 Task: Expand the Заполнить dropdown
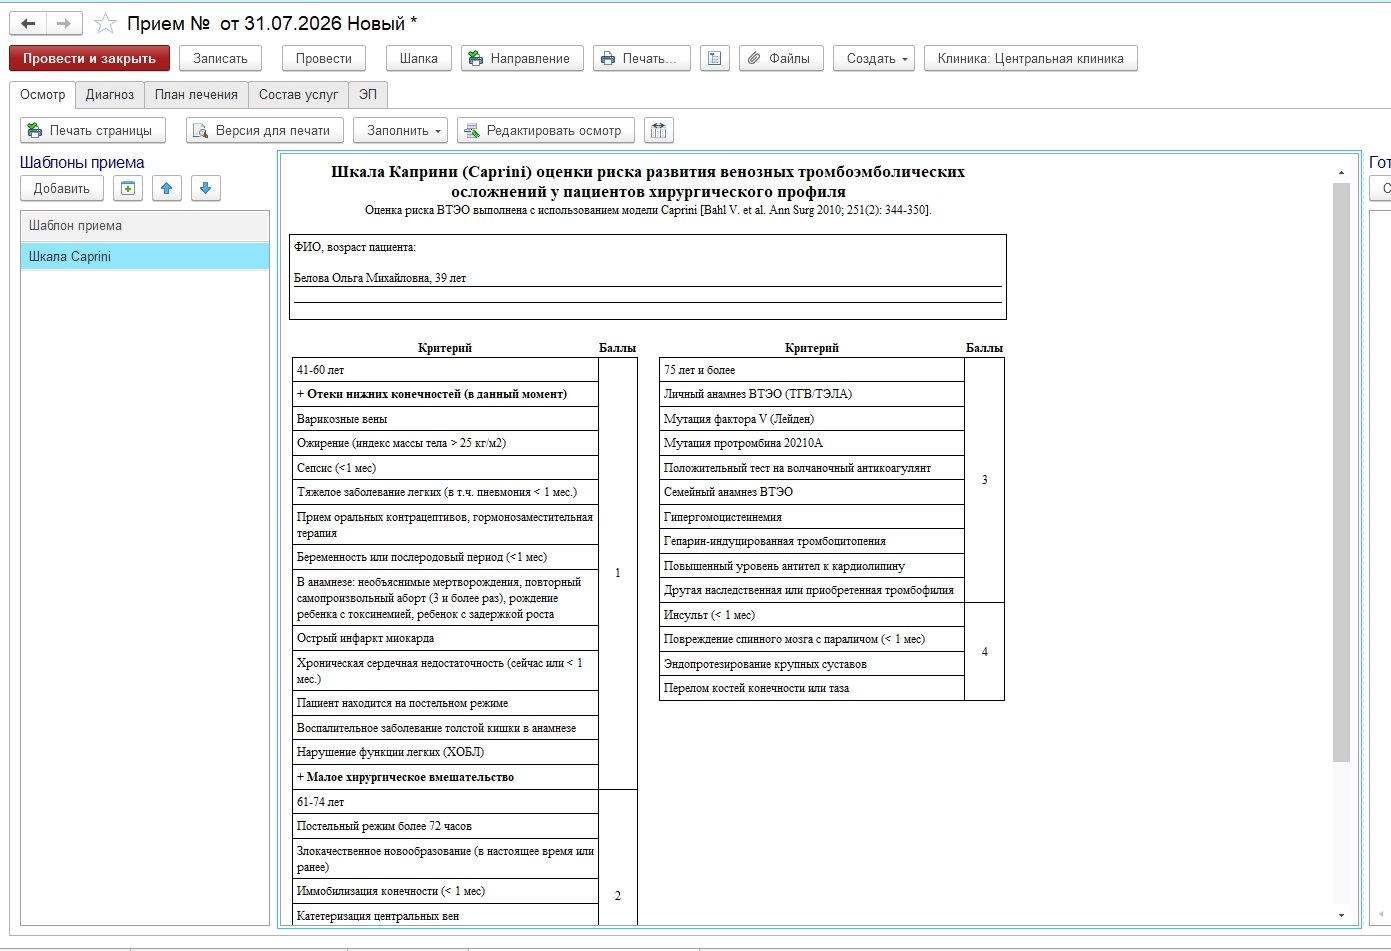400,130
